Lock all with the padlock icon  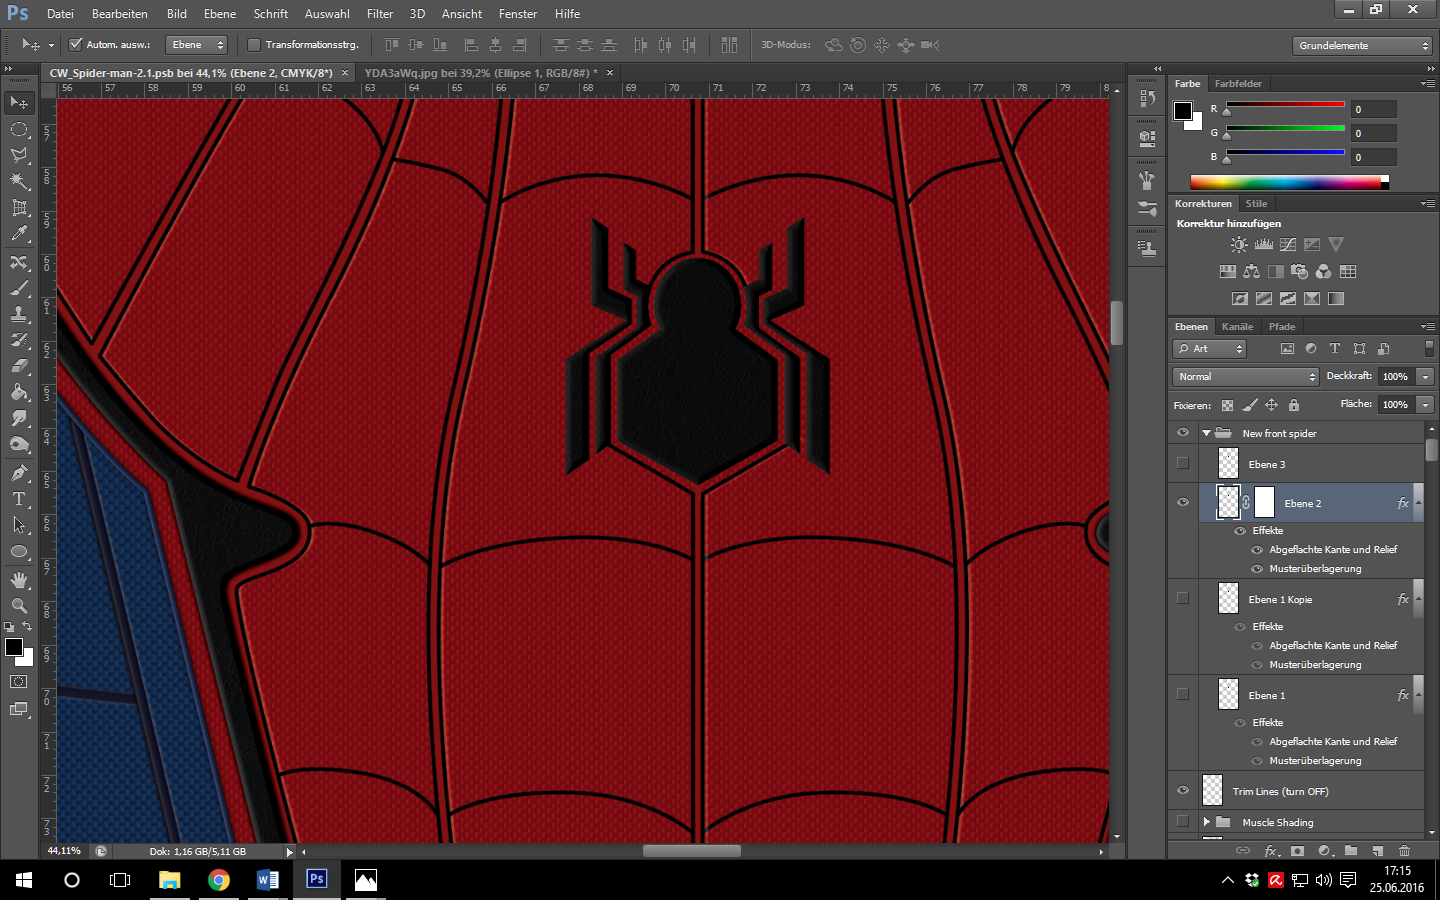click(x=1294, y=405)
